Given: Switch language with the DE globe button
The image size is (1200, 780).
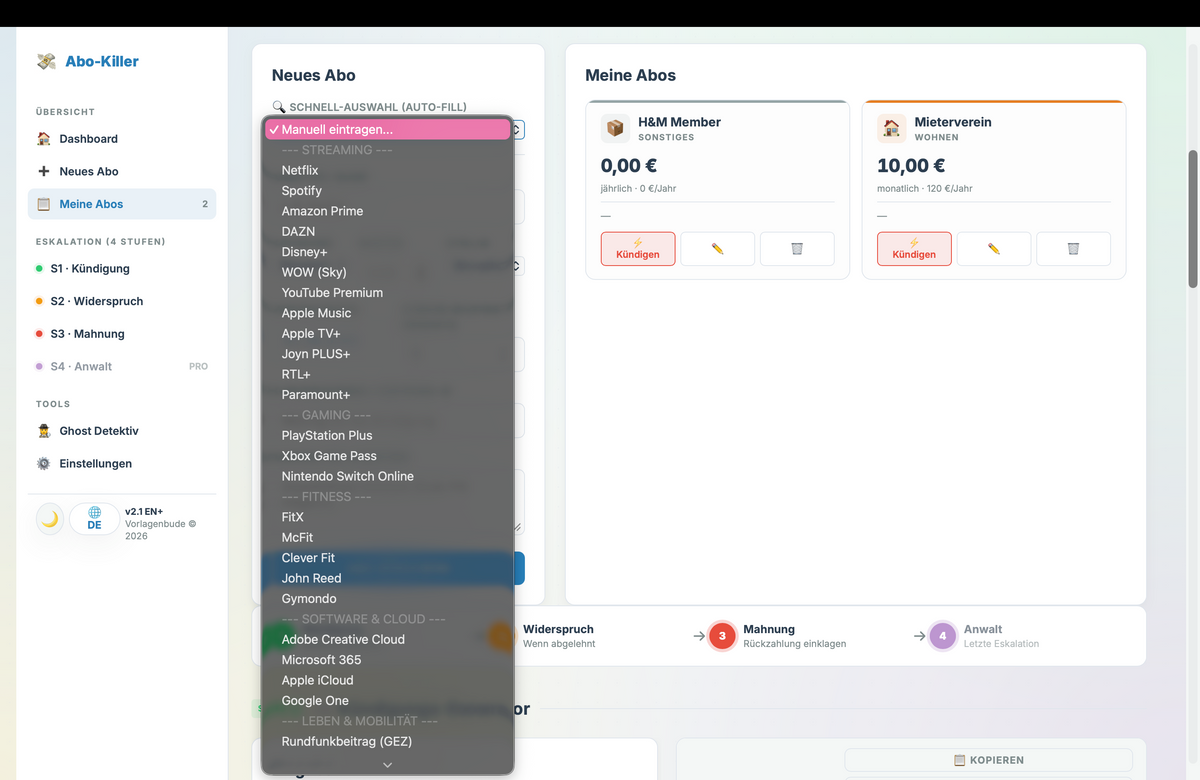Looking at the screenshot, I should click(x=94, y=519).
